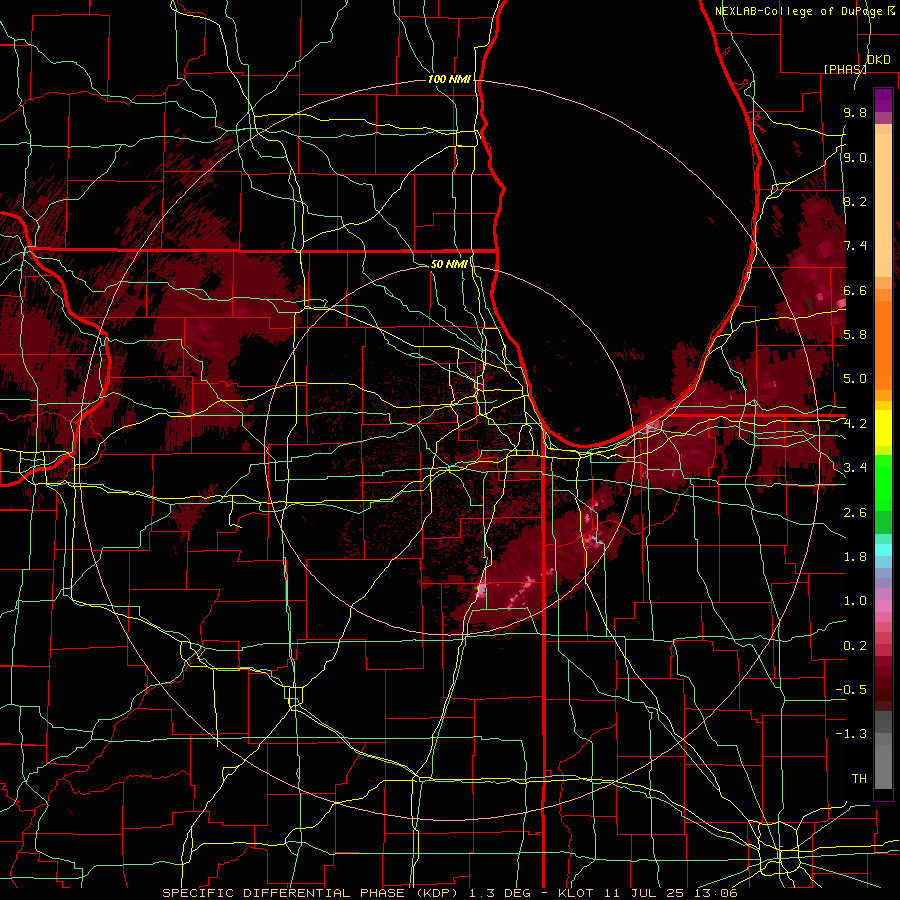Pick the yellow segment of the color bar
This screenshot has width=900, height=900.
tap(883, 428)
